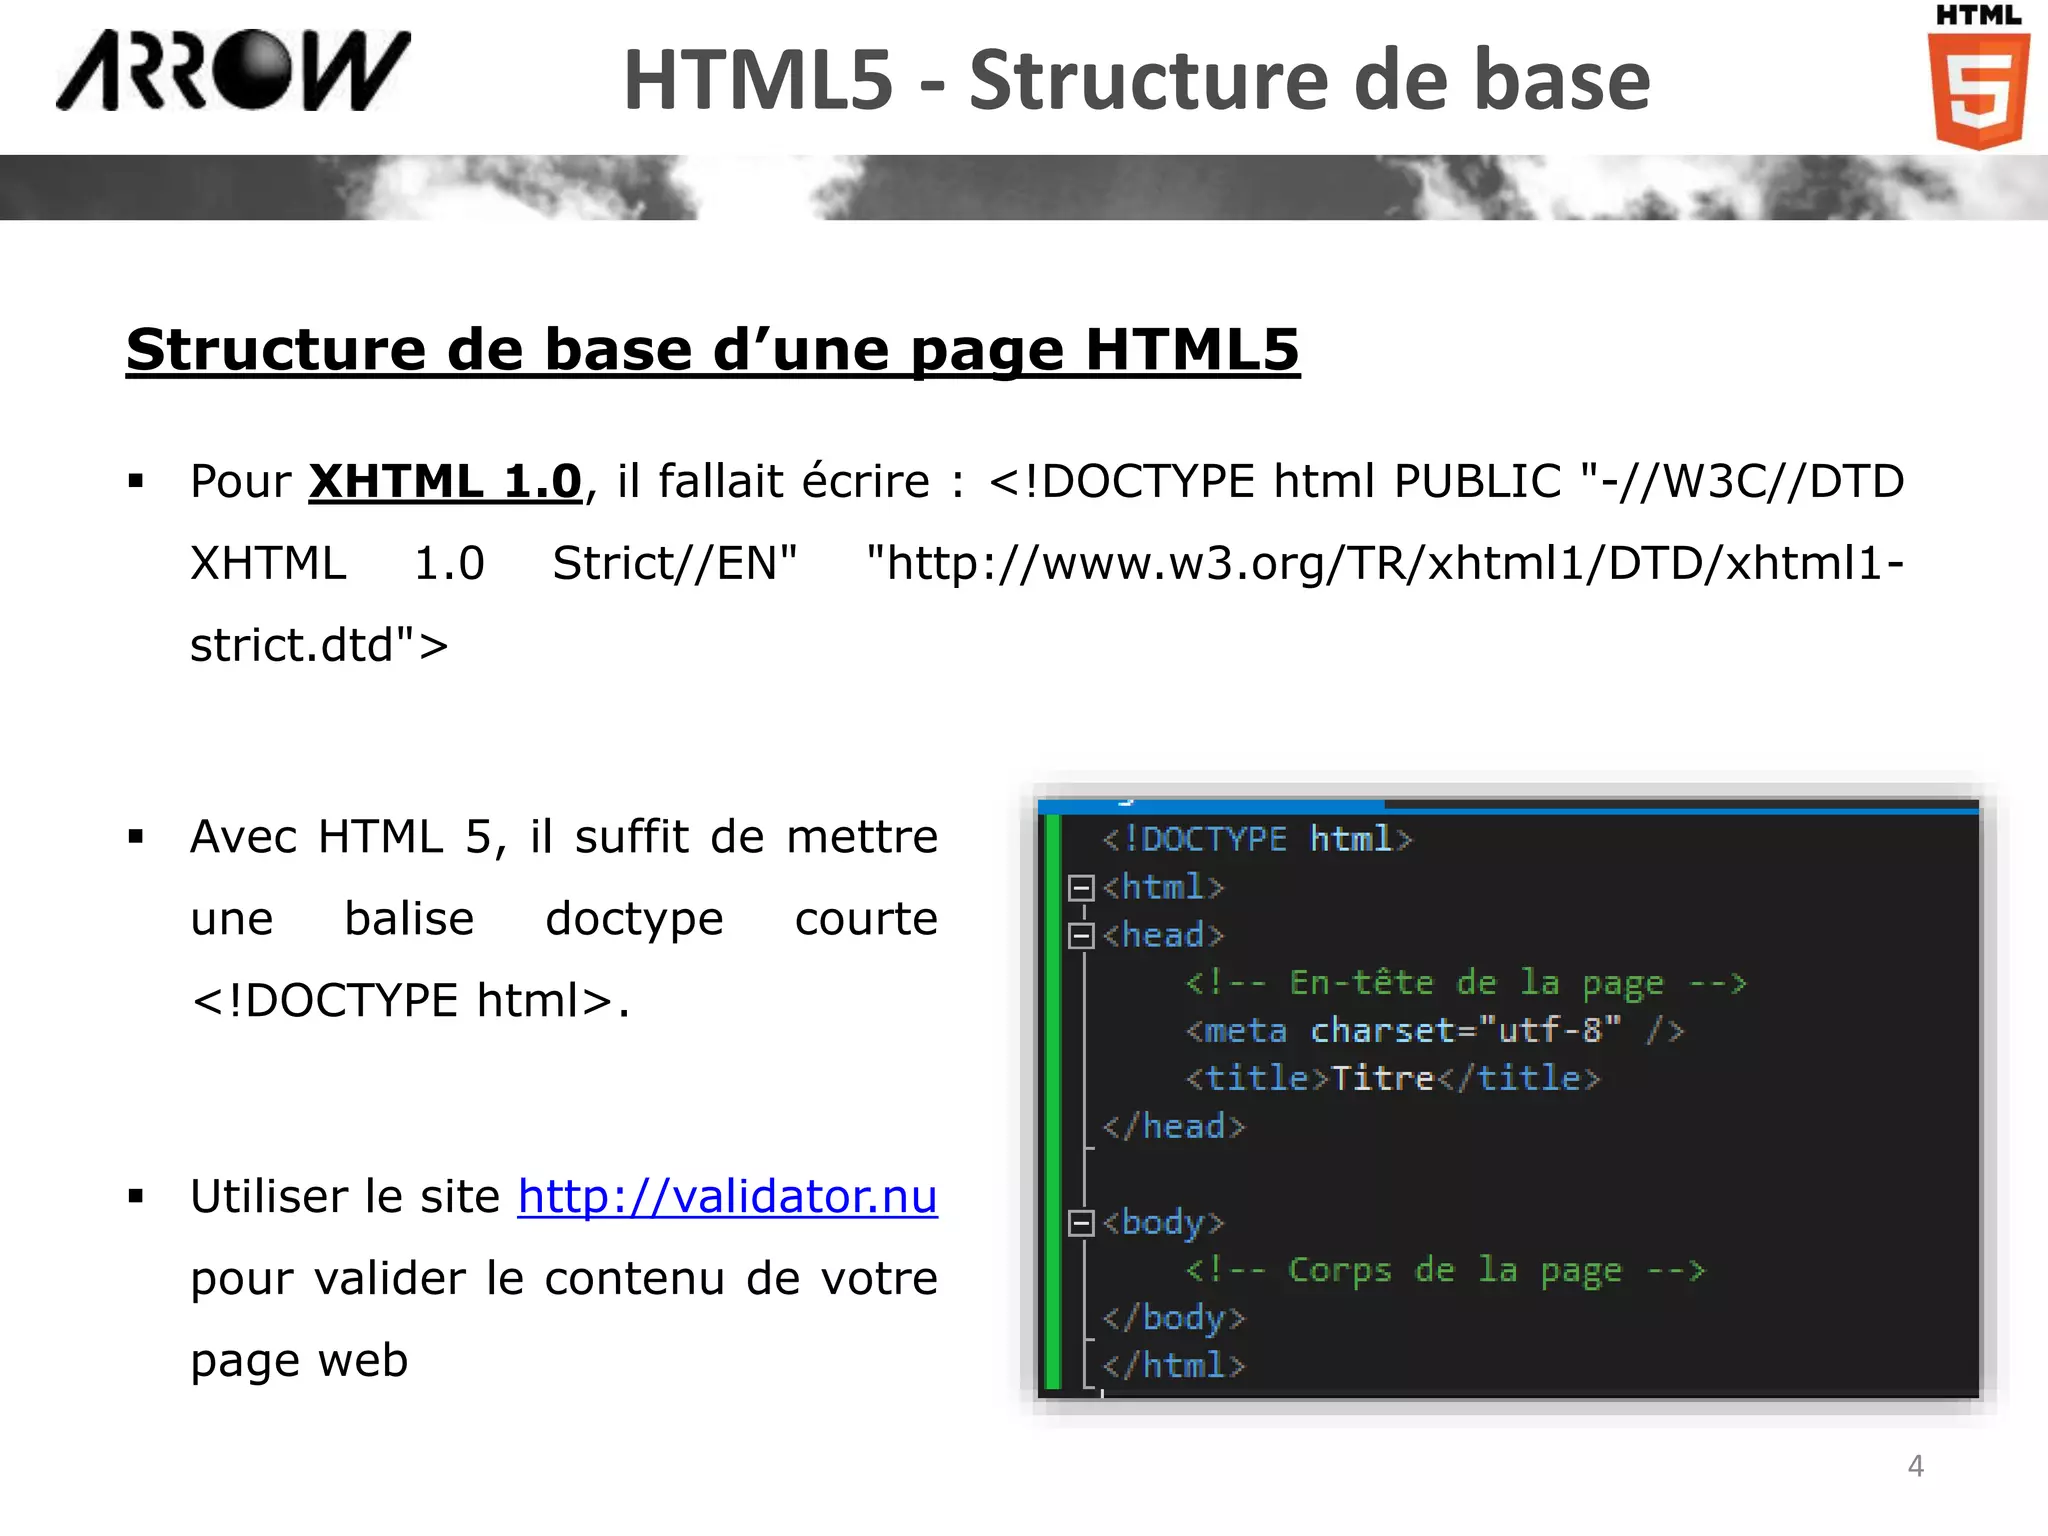This screenshot has width=2048, height=1536.
Task: Click the Corps de la page comment
Action: [x=1444, y=1270]
